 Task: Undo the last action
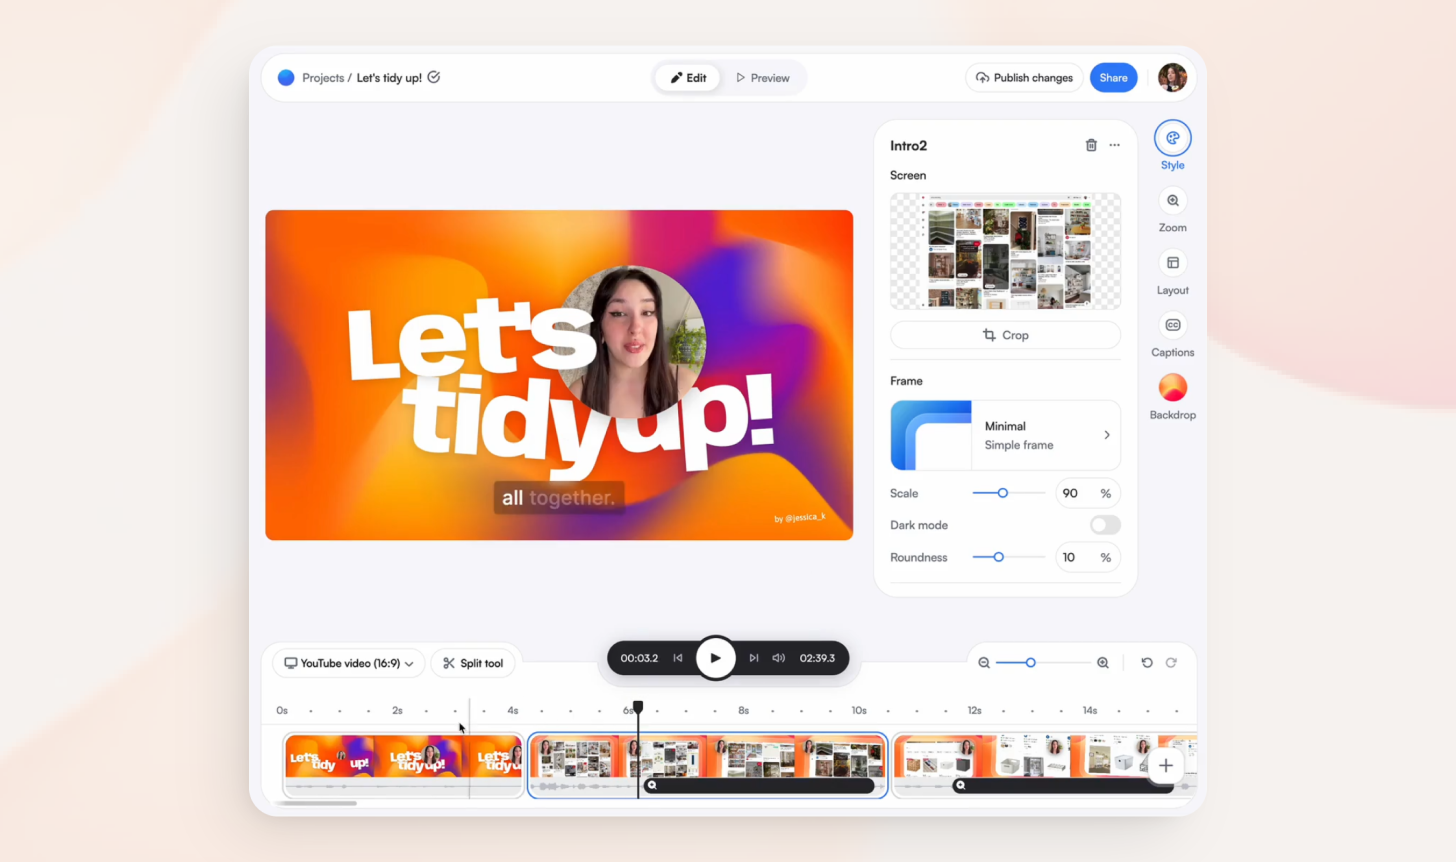(x=1147, y=663)
